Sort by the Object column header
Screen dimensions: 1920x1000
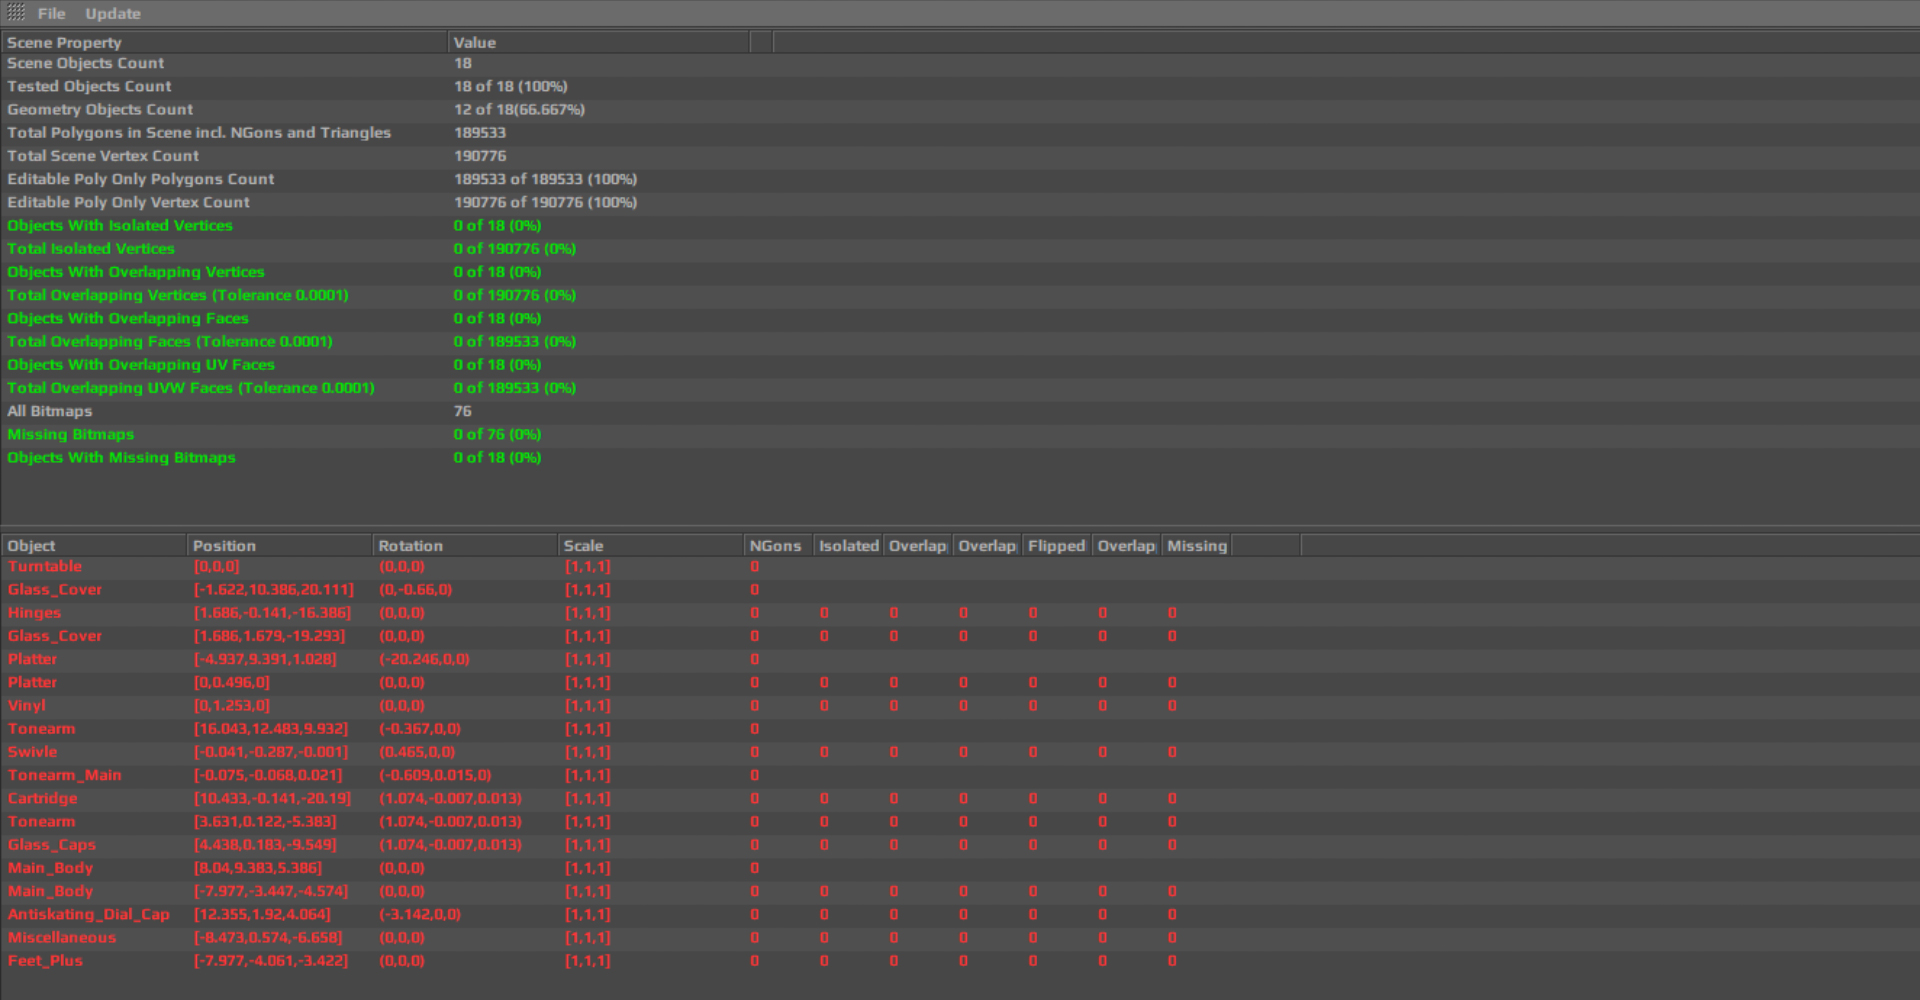click(94, 545)
